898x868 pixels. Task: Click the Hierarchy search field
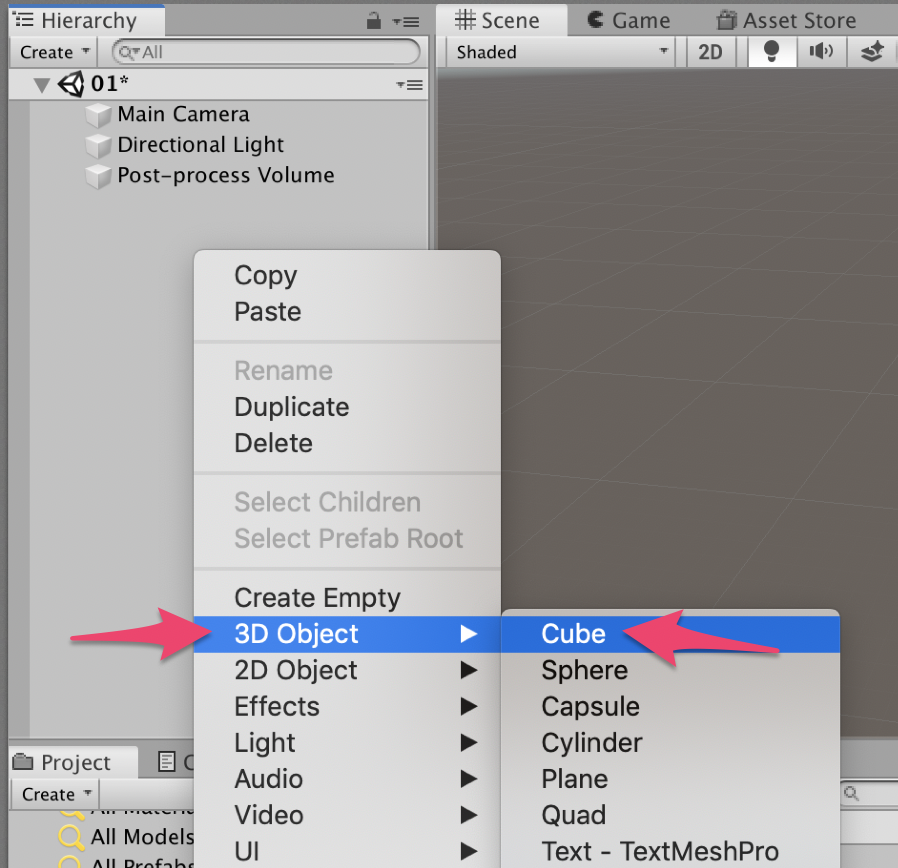point(266,52)
